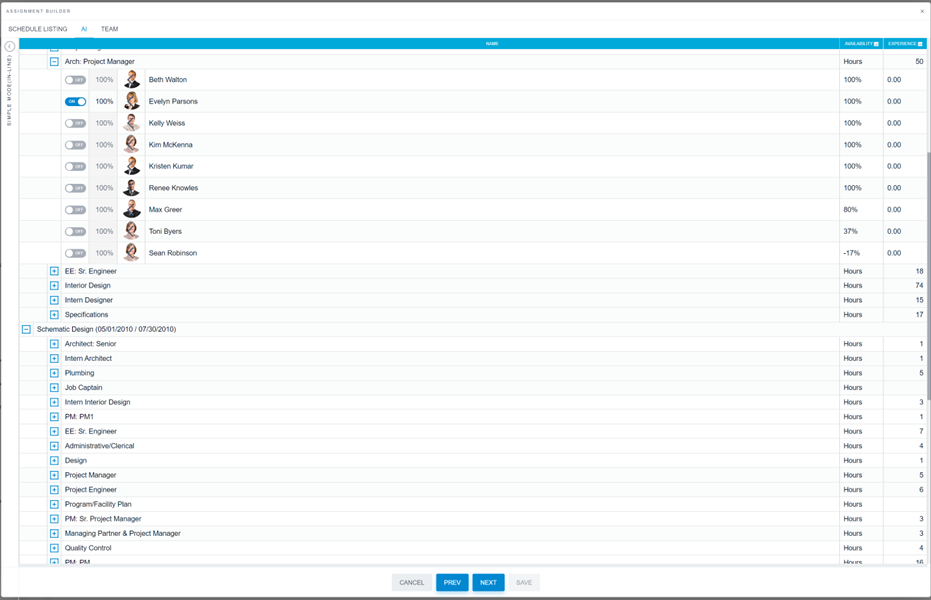Turn on Sean Robinson's toggle

click(x=76, y=252)
